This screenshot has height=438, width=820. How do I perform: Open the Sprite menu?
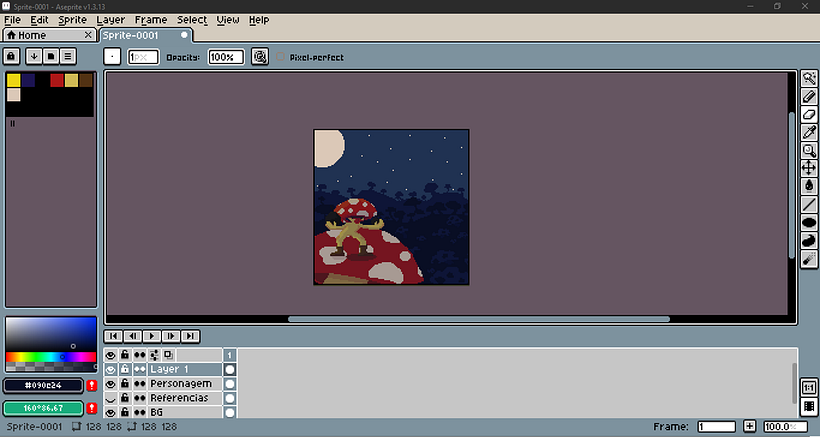[x=73, y=20]
